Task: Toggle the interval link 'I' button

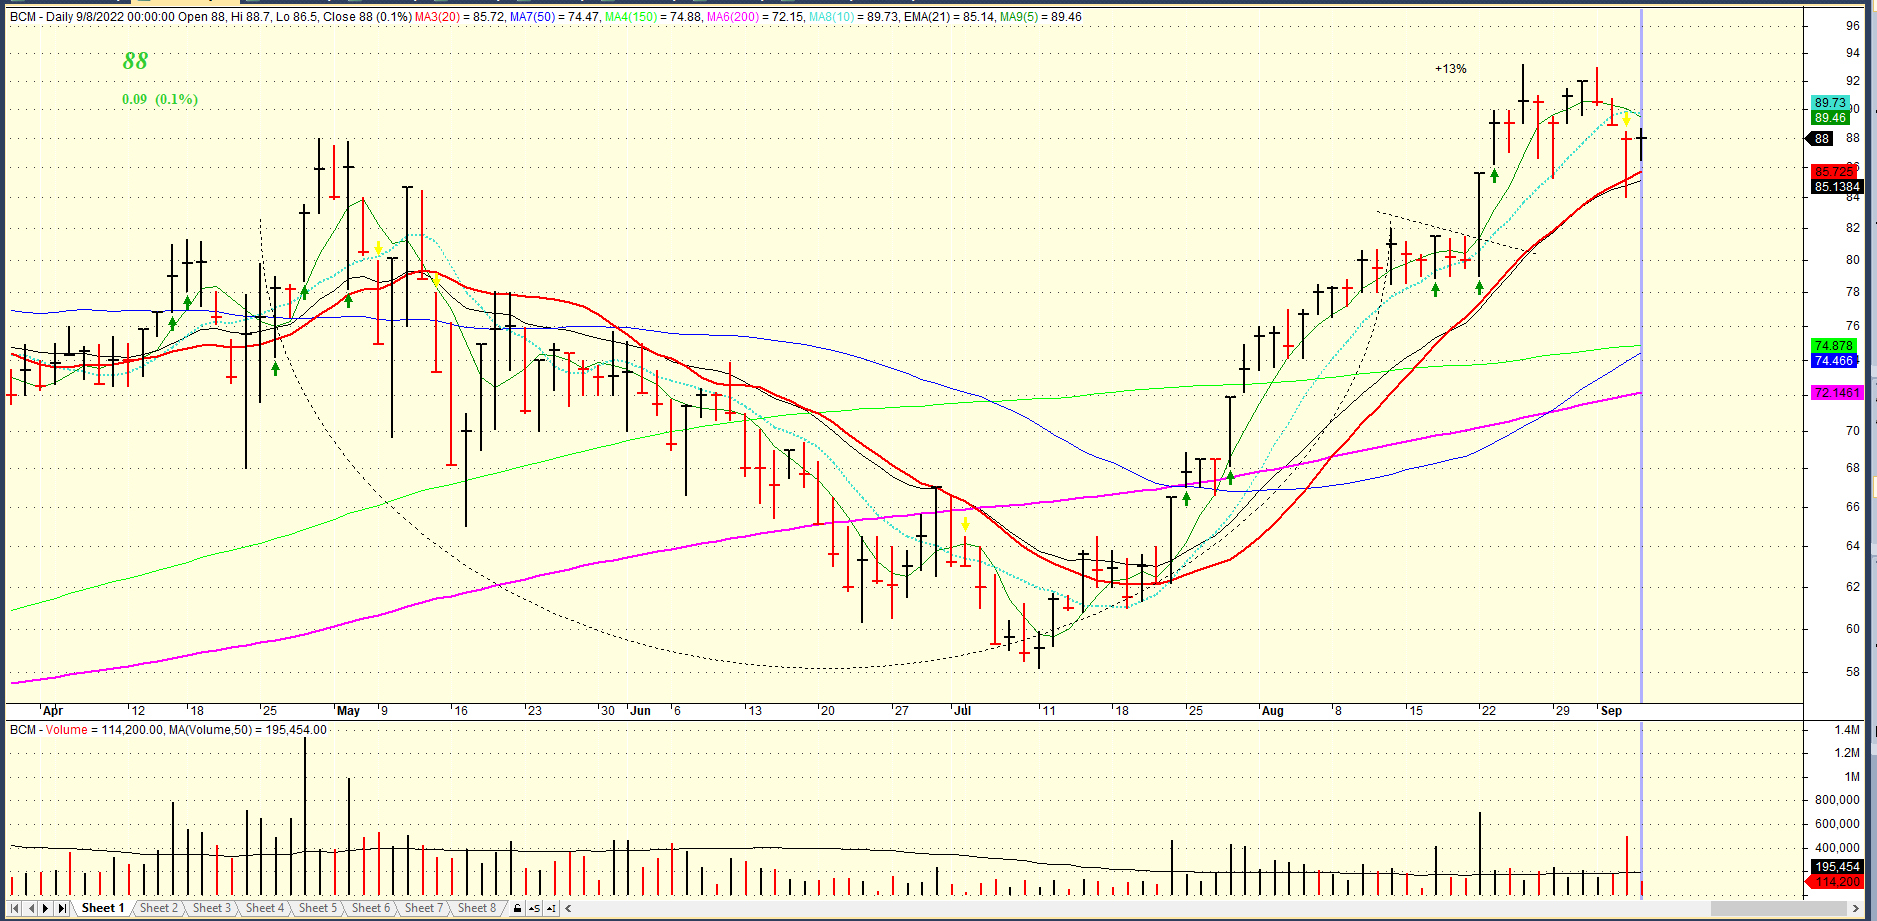Action: pos(551,908)
